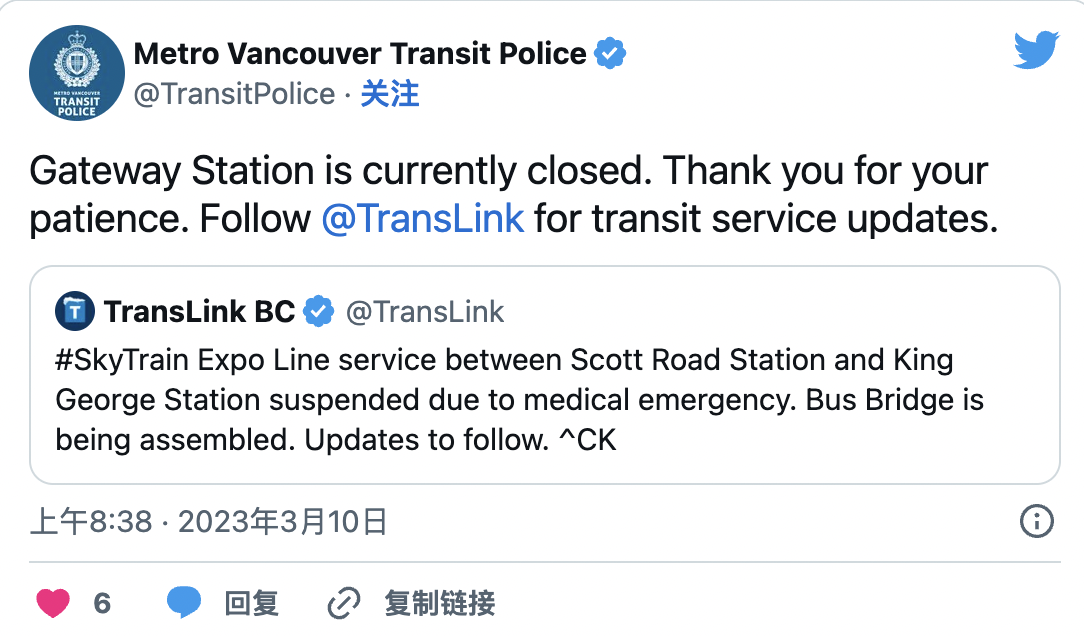This screenshot has height=636, width=1084.
Task: Click the like count number 6
Action: tap(102, 604)
